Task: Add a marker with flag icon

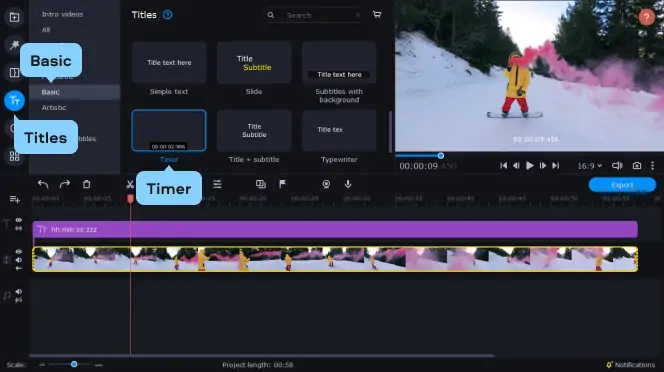Action: pyautogui.click(x=282, y=183)
